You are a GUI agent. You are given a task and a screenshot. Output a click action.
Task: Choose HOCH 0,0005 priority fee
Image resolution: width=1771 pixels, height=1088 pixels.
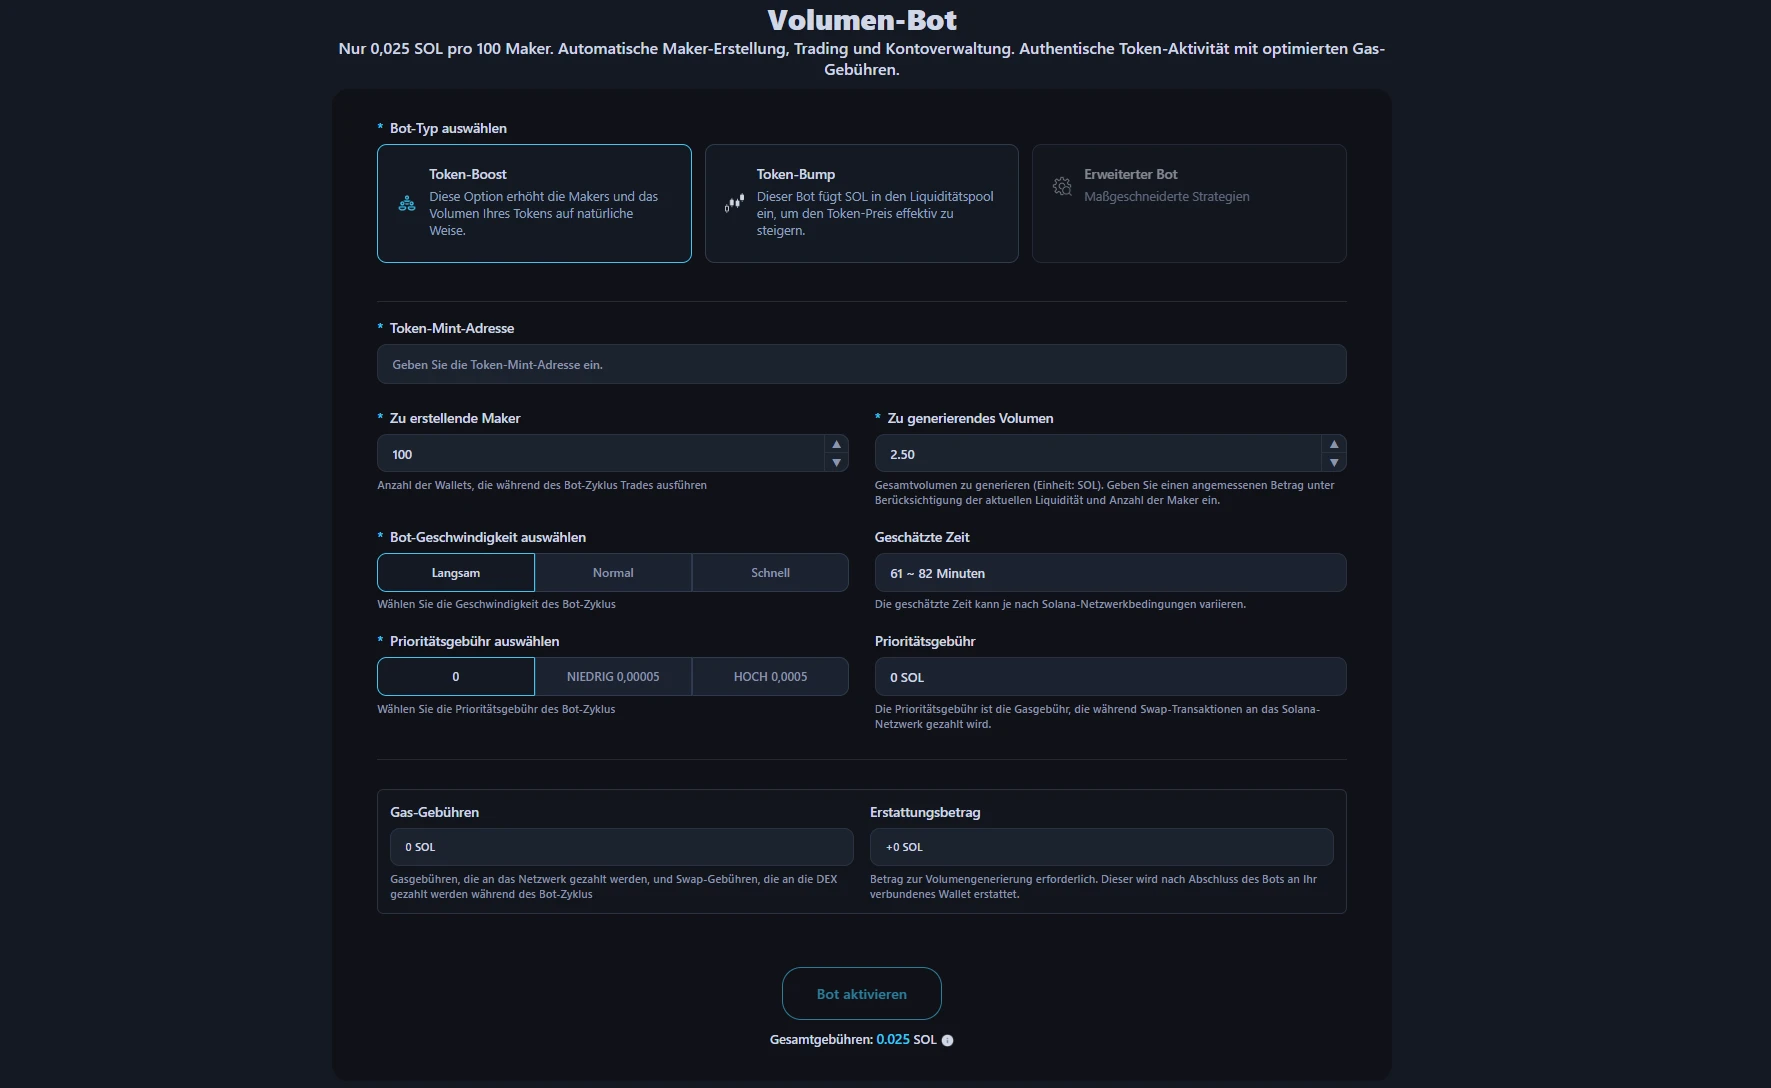coord(770,677)
